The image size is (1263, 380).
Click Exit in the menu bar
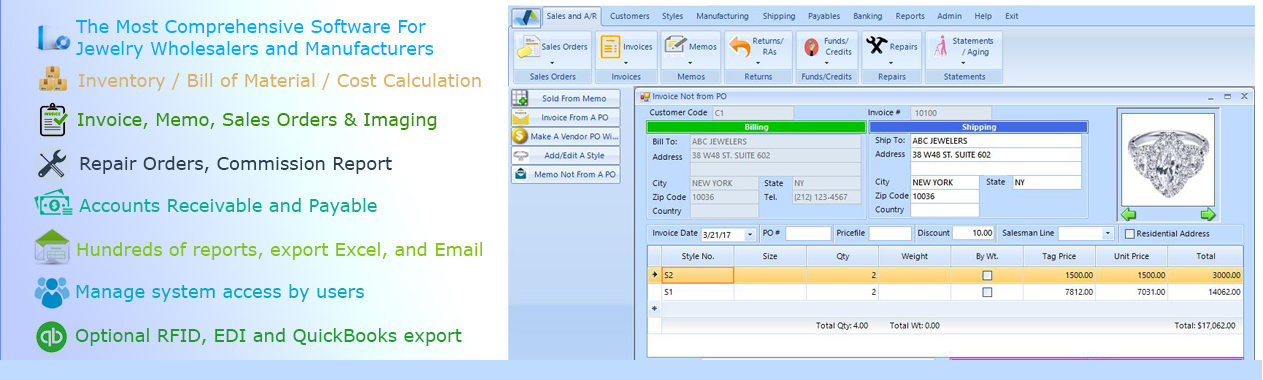point(1012,16)
